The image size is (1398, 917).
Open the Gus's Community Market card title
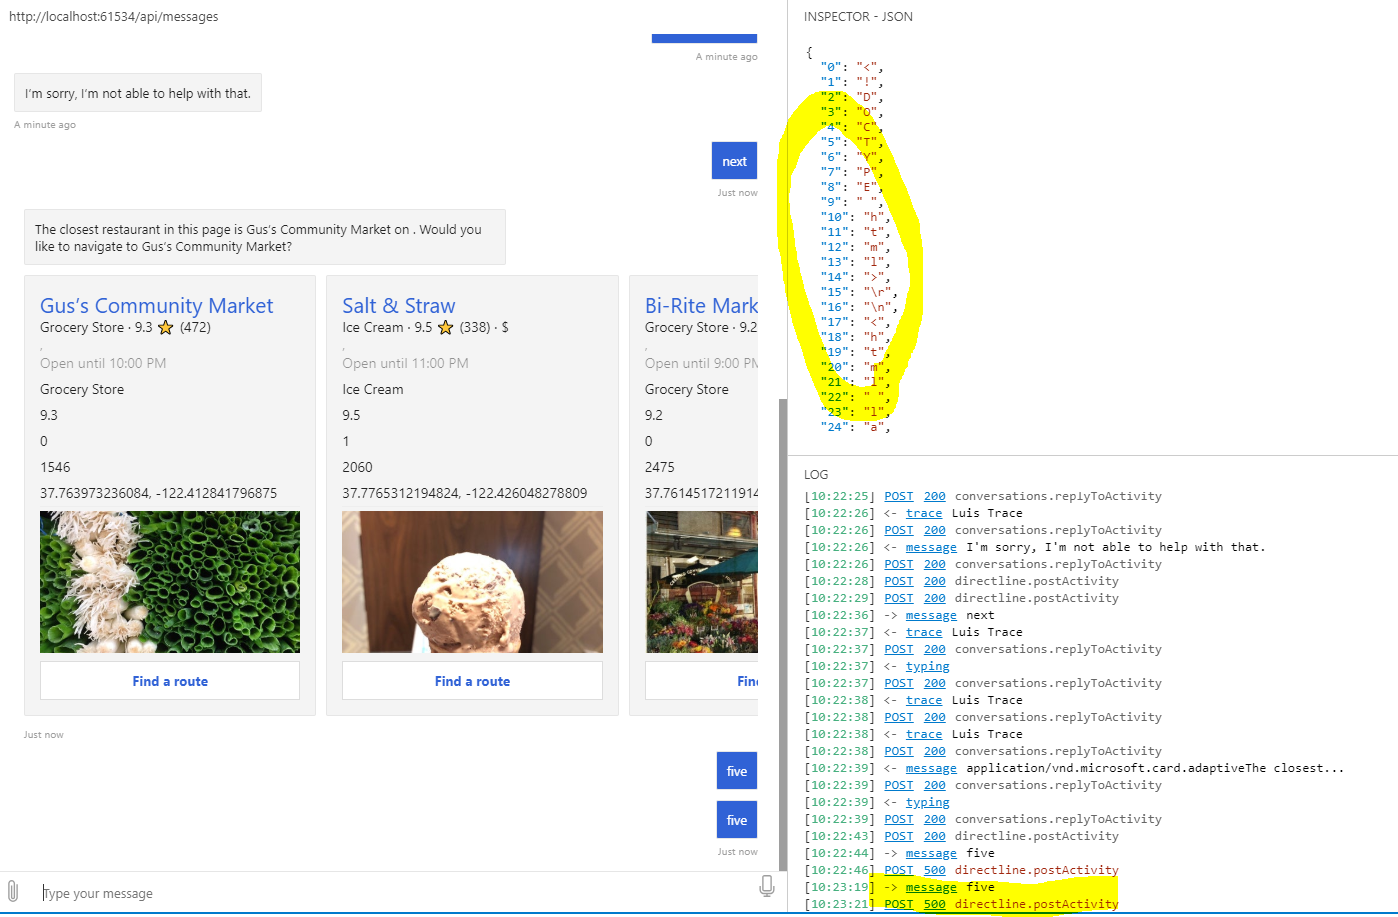click(x=156, y=306)
